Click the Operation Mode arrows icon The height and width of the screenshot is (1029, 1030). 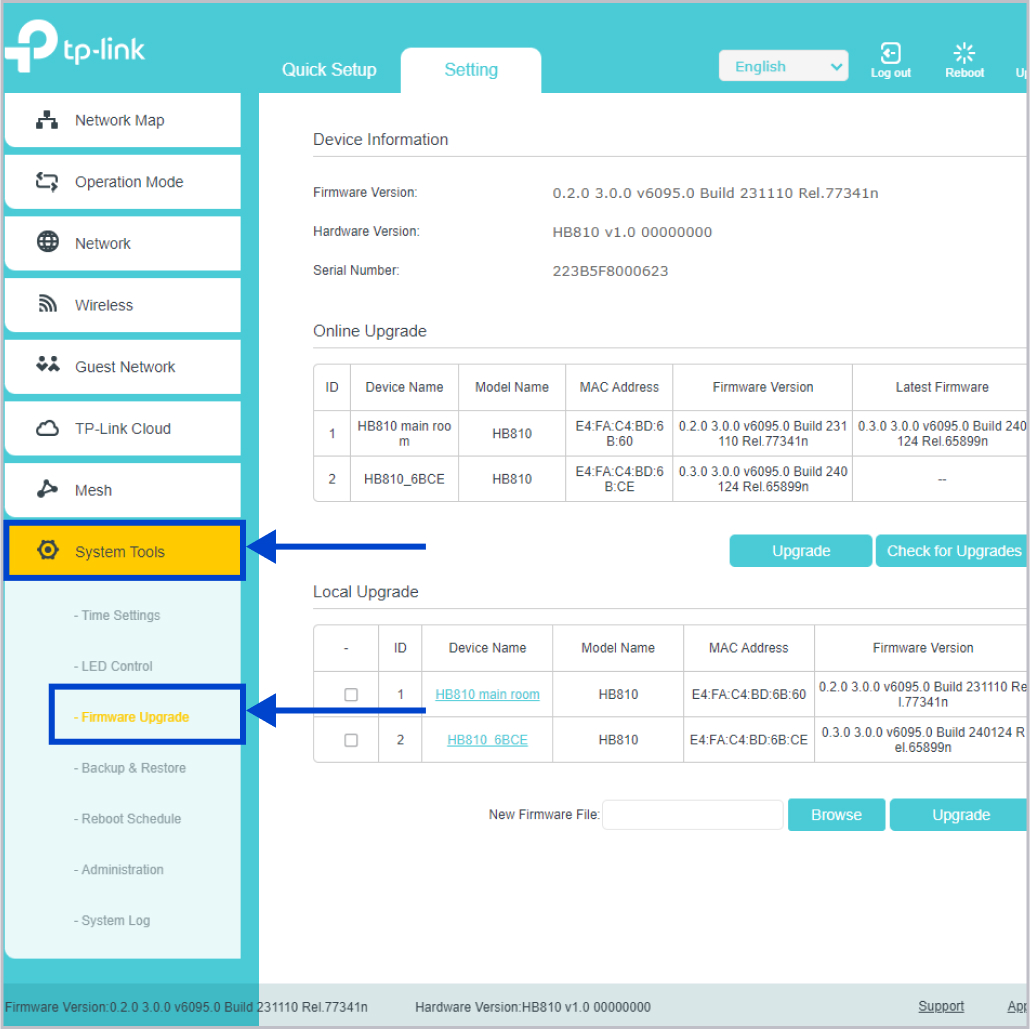click(x=47, y=181)
